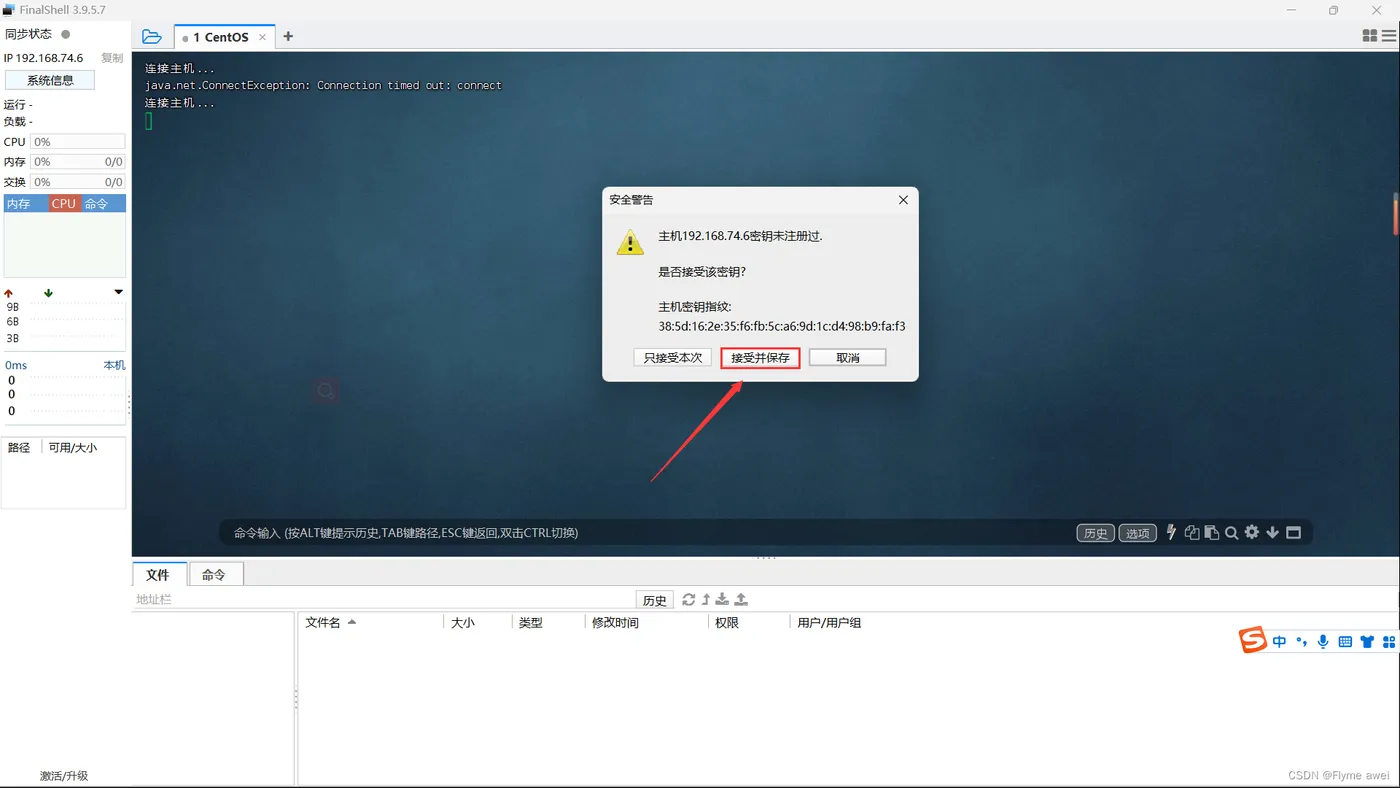
Task: Toggle Sogou punctuation mode icon
Action: tap(1301, 642)
